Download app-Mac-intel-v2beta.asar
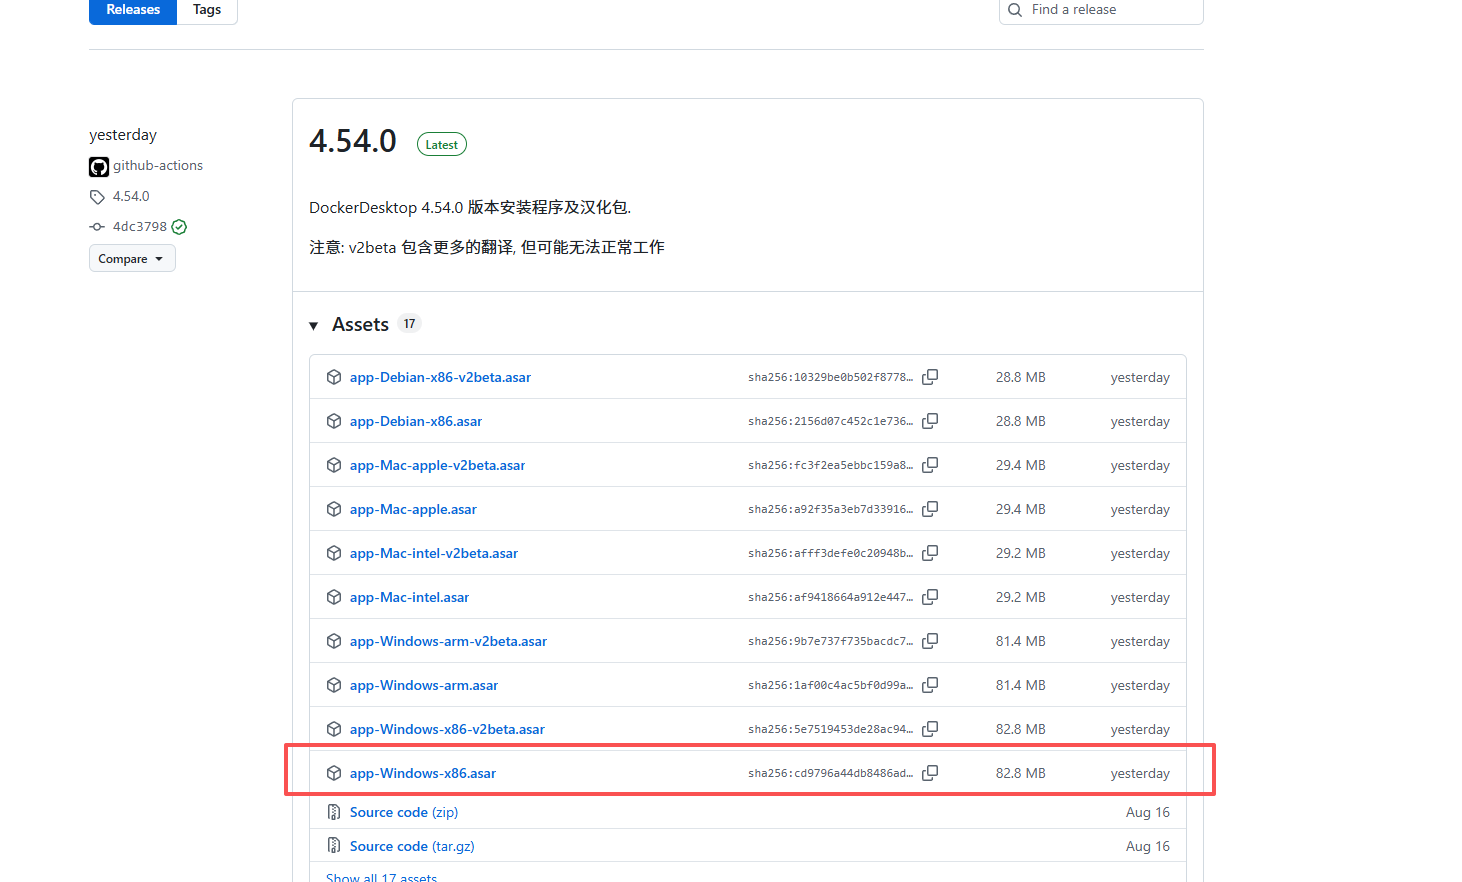Image resolution: width=1462 pixels, height=882 pixels. (434, 553)
